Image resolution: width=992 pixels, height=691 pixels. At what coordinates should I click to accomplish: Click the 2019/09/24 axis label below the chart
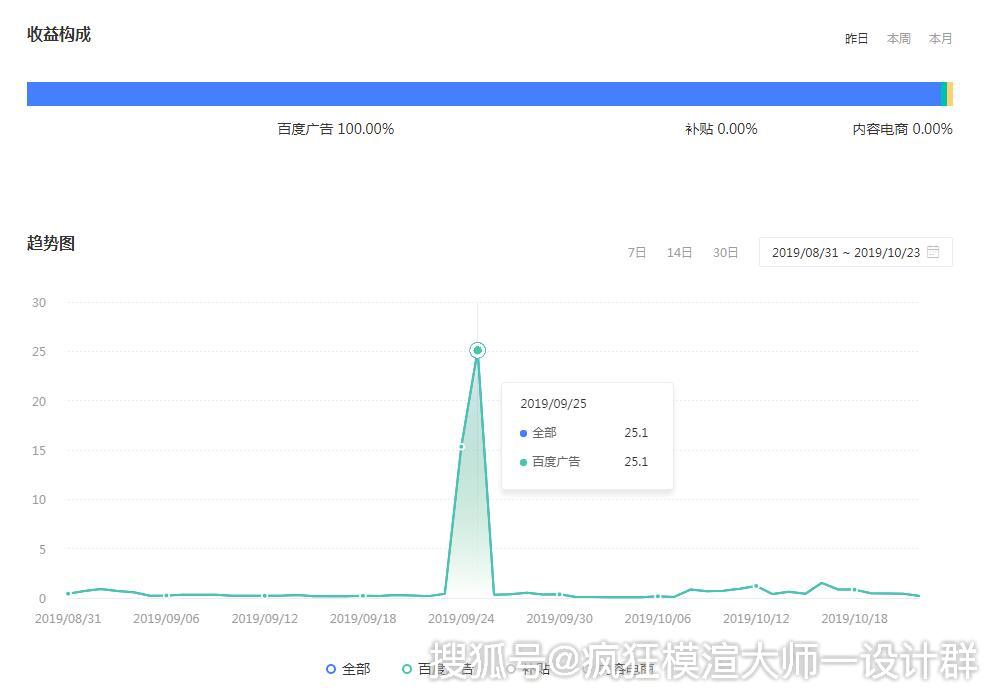coord(461,619)
